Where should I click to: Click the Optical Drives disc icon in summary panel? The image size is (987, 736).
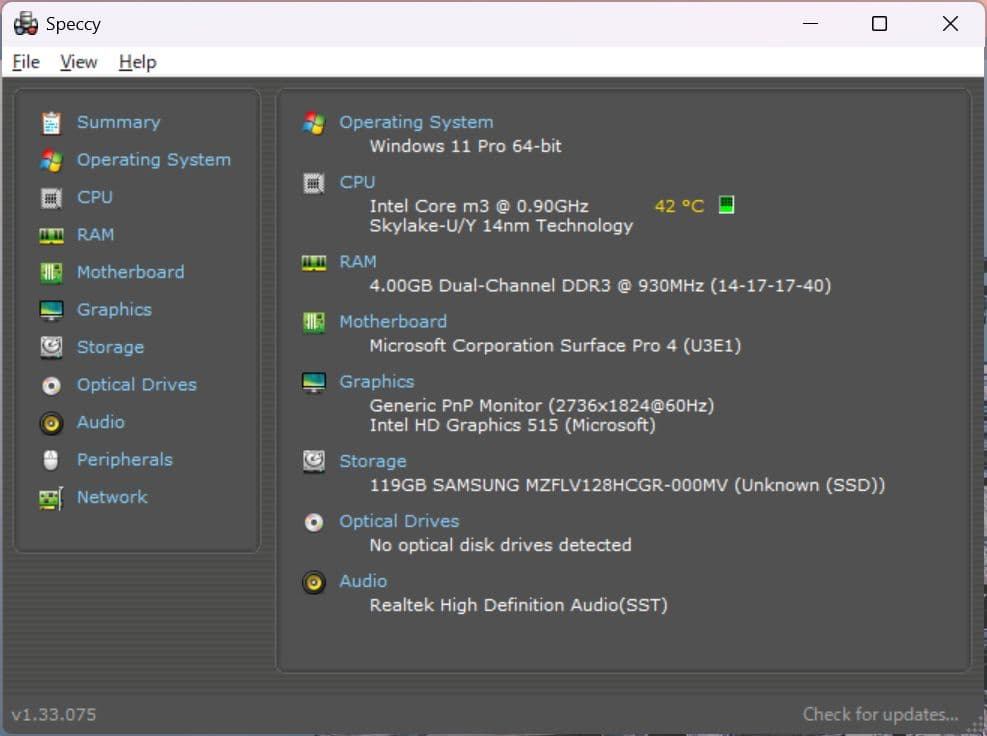[313, 522]
